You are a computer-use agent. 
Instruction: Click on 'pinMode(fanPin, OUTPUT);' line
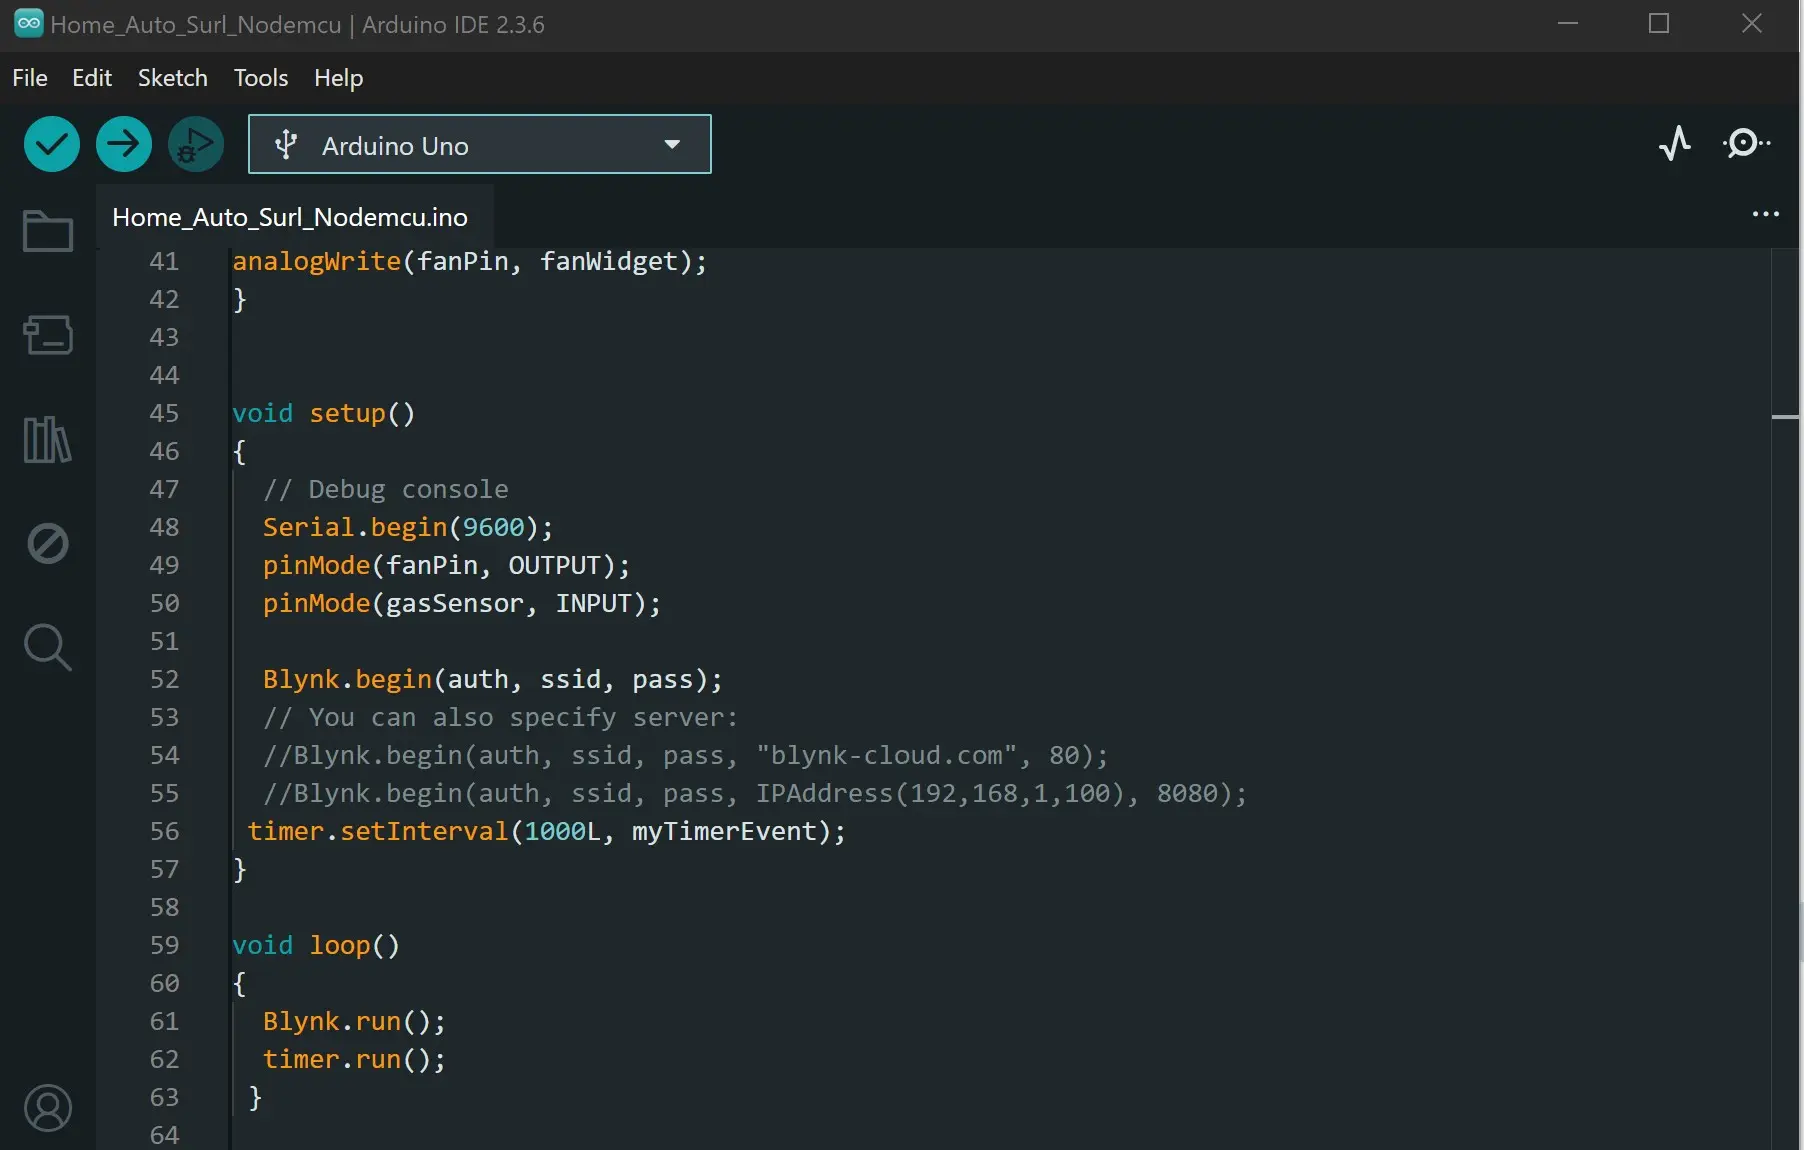click(x=446, y=565)
